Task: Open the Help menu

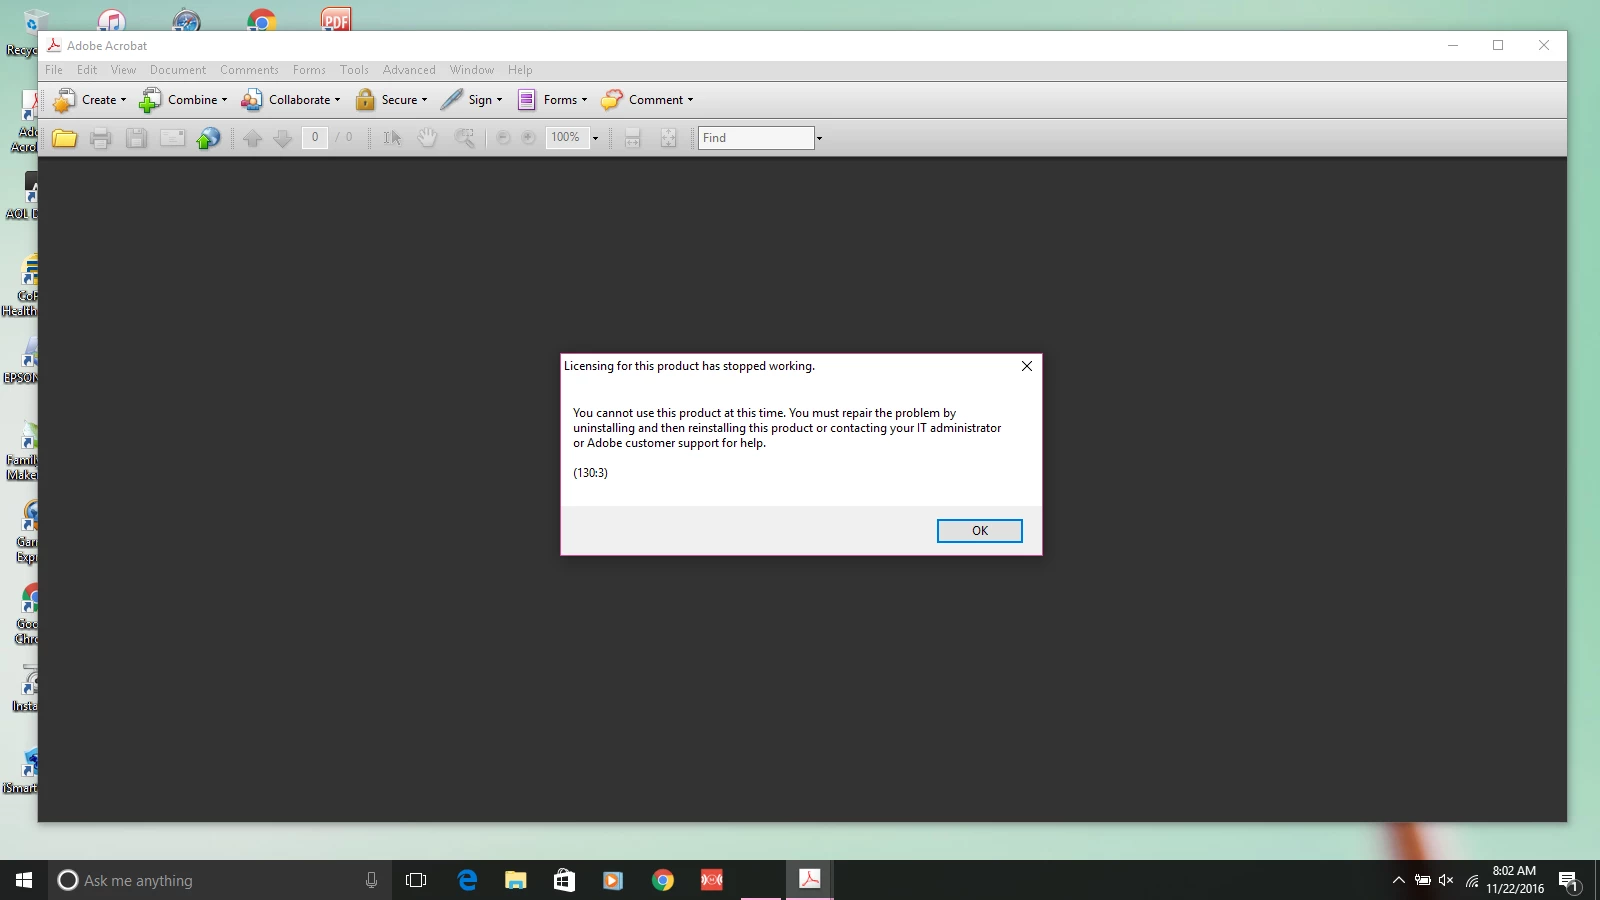Action: point(520,70)
